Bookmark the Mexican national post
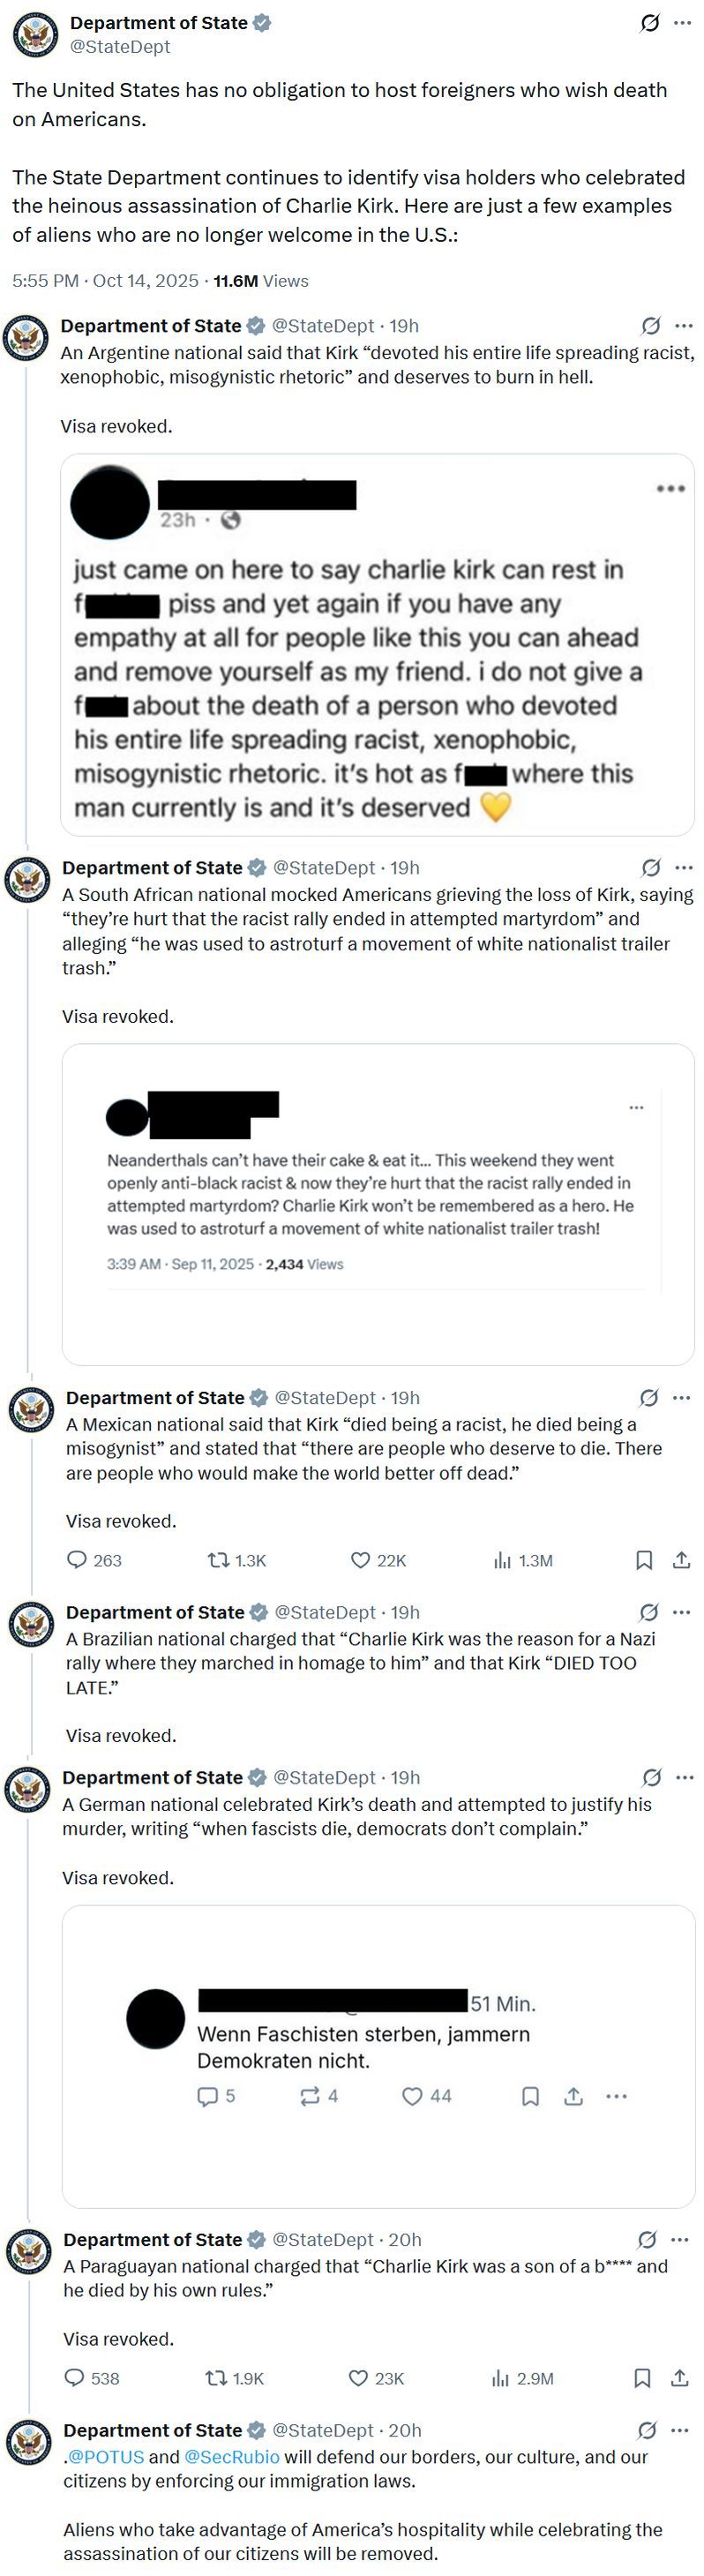The width and height of the screenshot is (704, 2576). click(x=645, y=1560)
